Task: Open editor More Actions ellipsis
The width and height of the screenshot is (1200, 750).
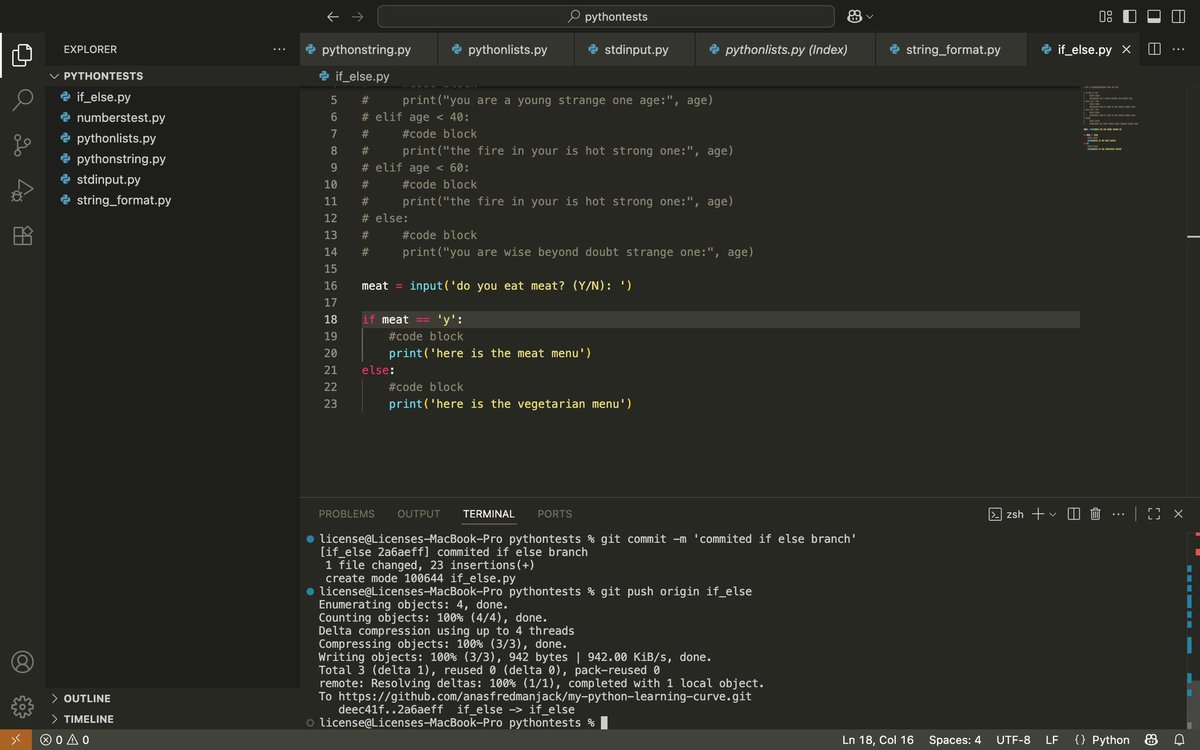Action: point(1178,49)
